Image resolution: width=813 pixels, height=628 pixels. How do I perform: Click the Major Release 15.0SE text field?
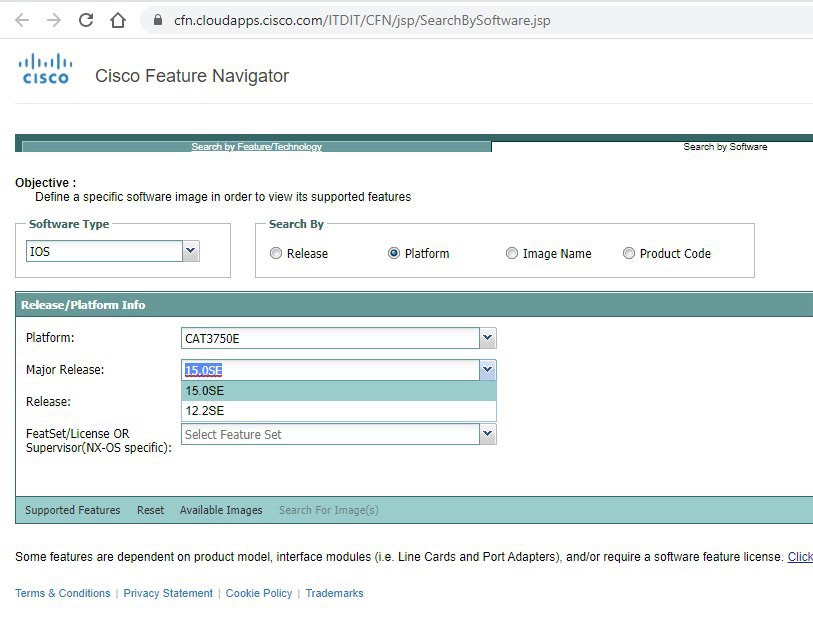(x=330, y=370)
